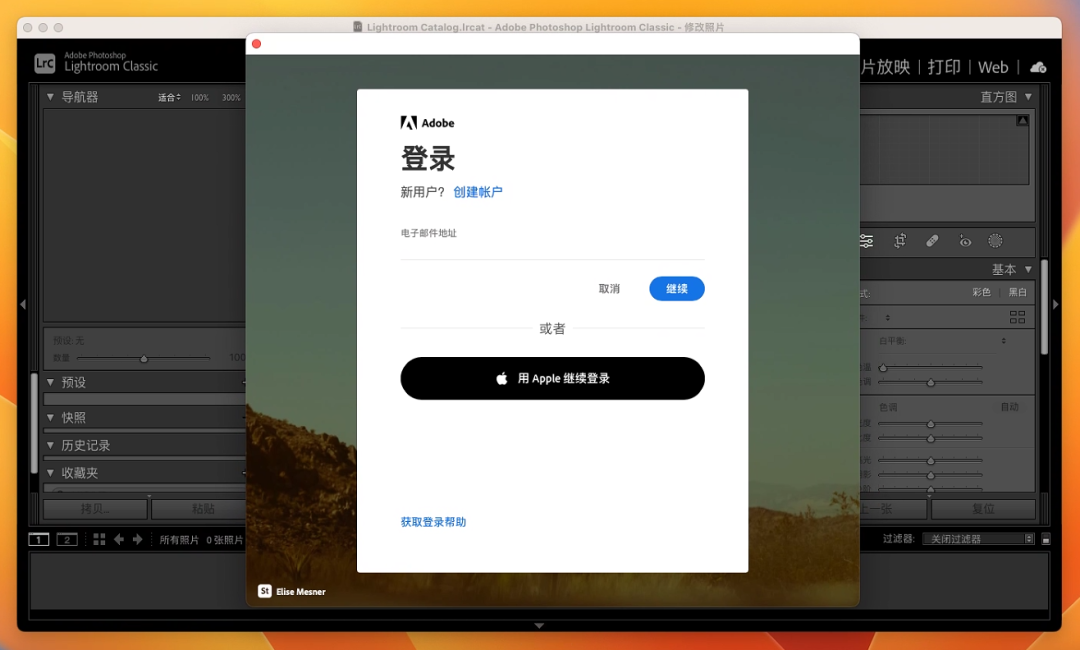This screenshot has width=1080, height=650.
Task: Click the right panel vertical scrollbar
Action: click(x=1044, y=307)
